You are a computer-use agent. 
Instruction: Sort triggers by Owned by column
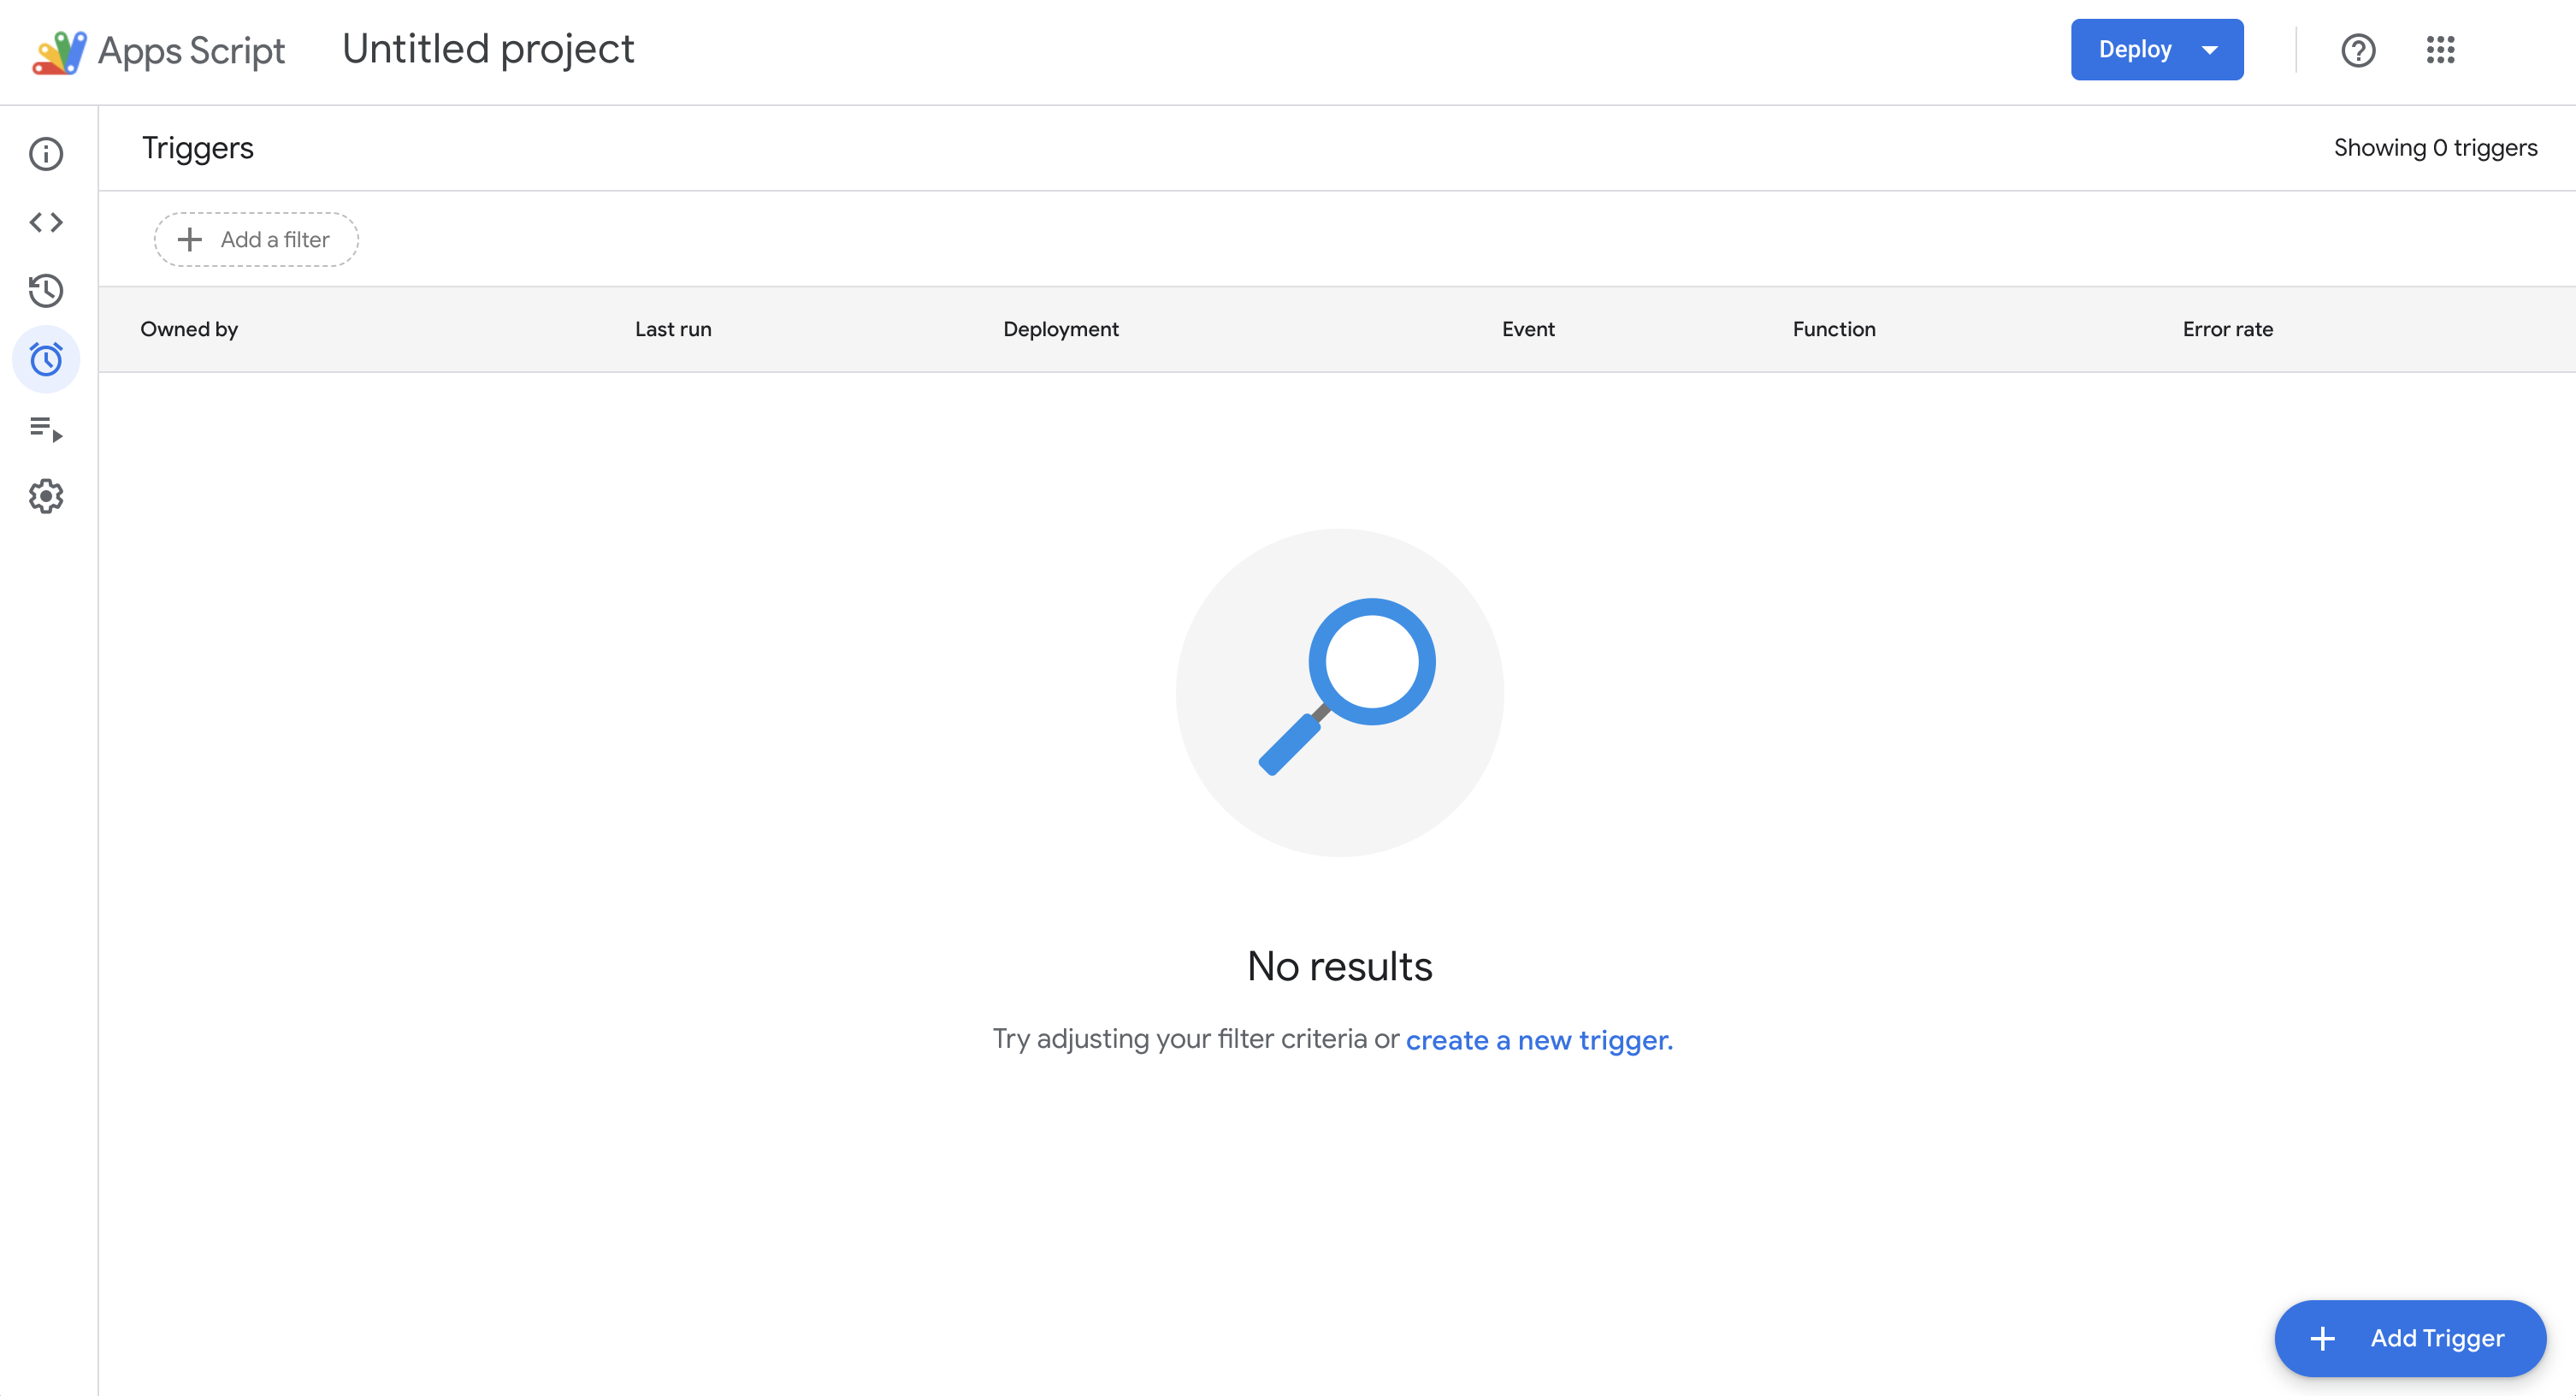click(189, 329)
